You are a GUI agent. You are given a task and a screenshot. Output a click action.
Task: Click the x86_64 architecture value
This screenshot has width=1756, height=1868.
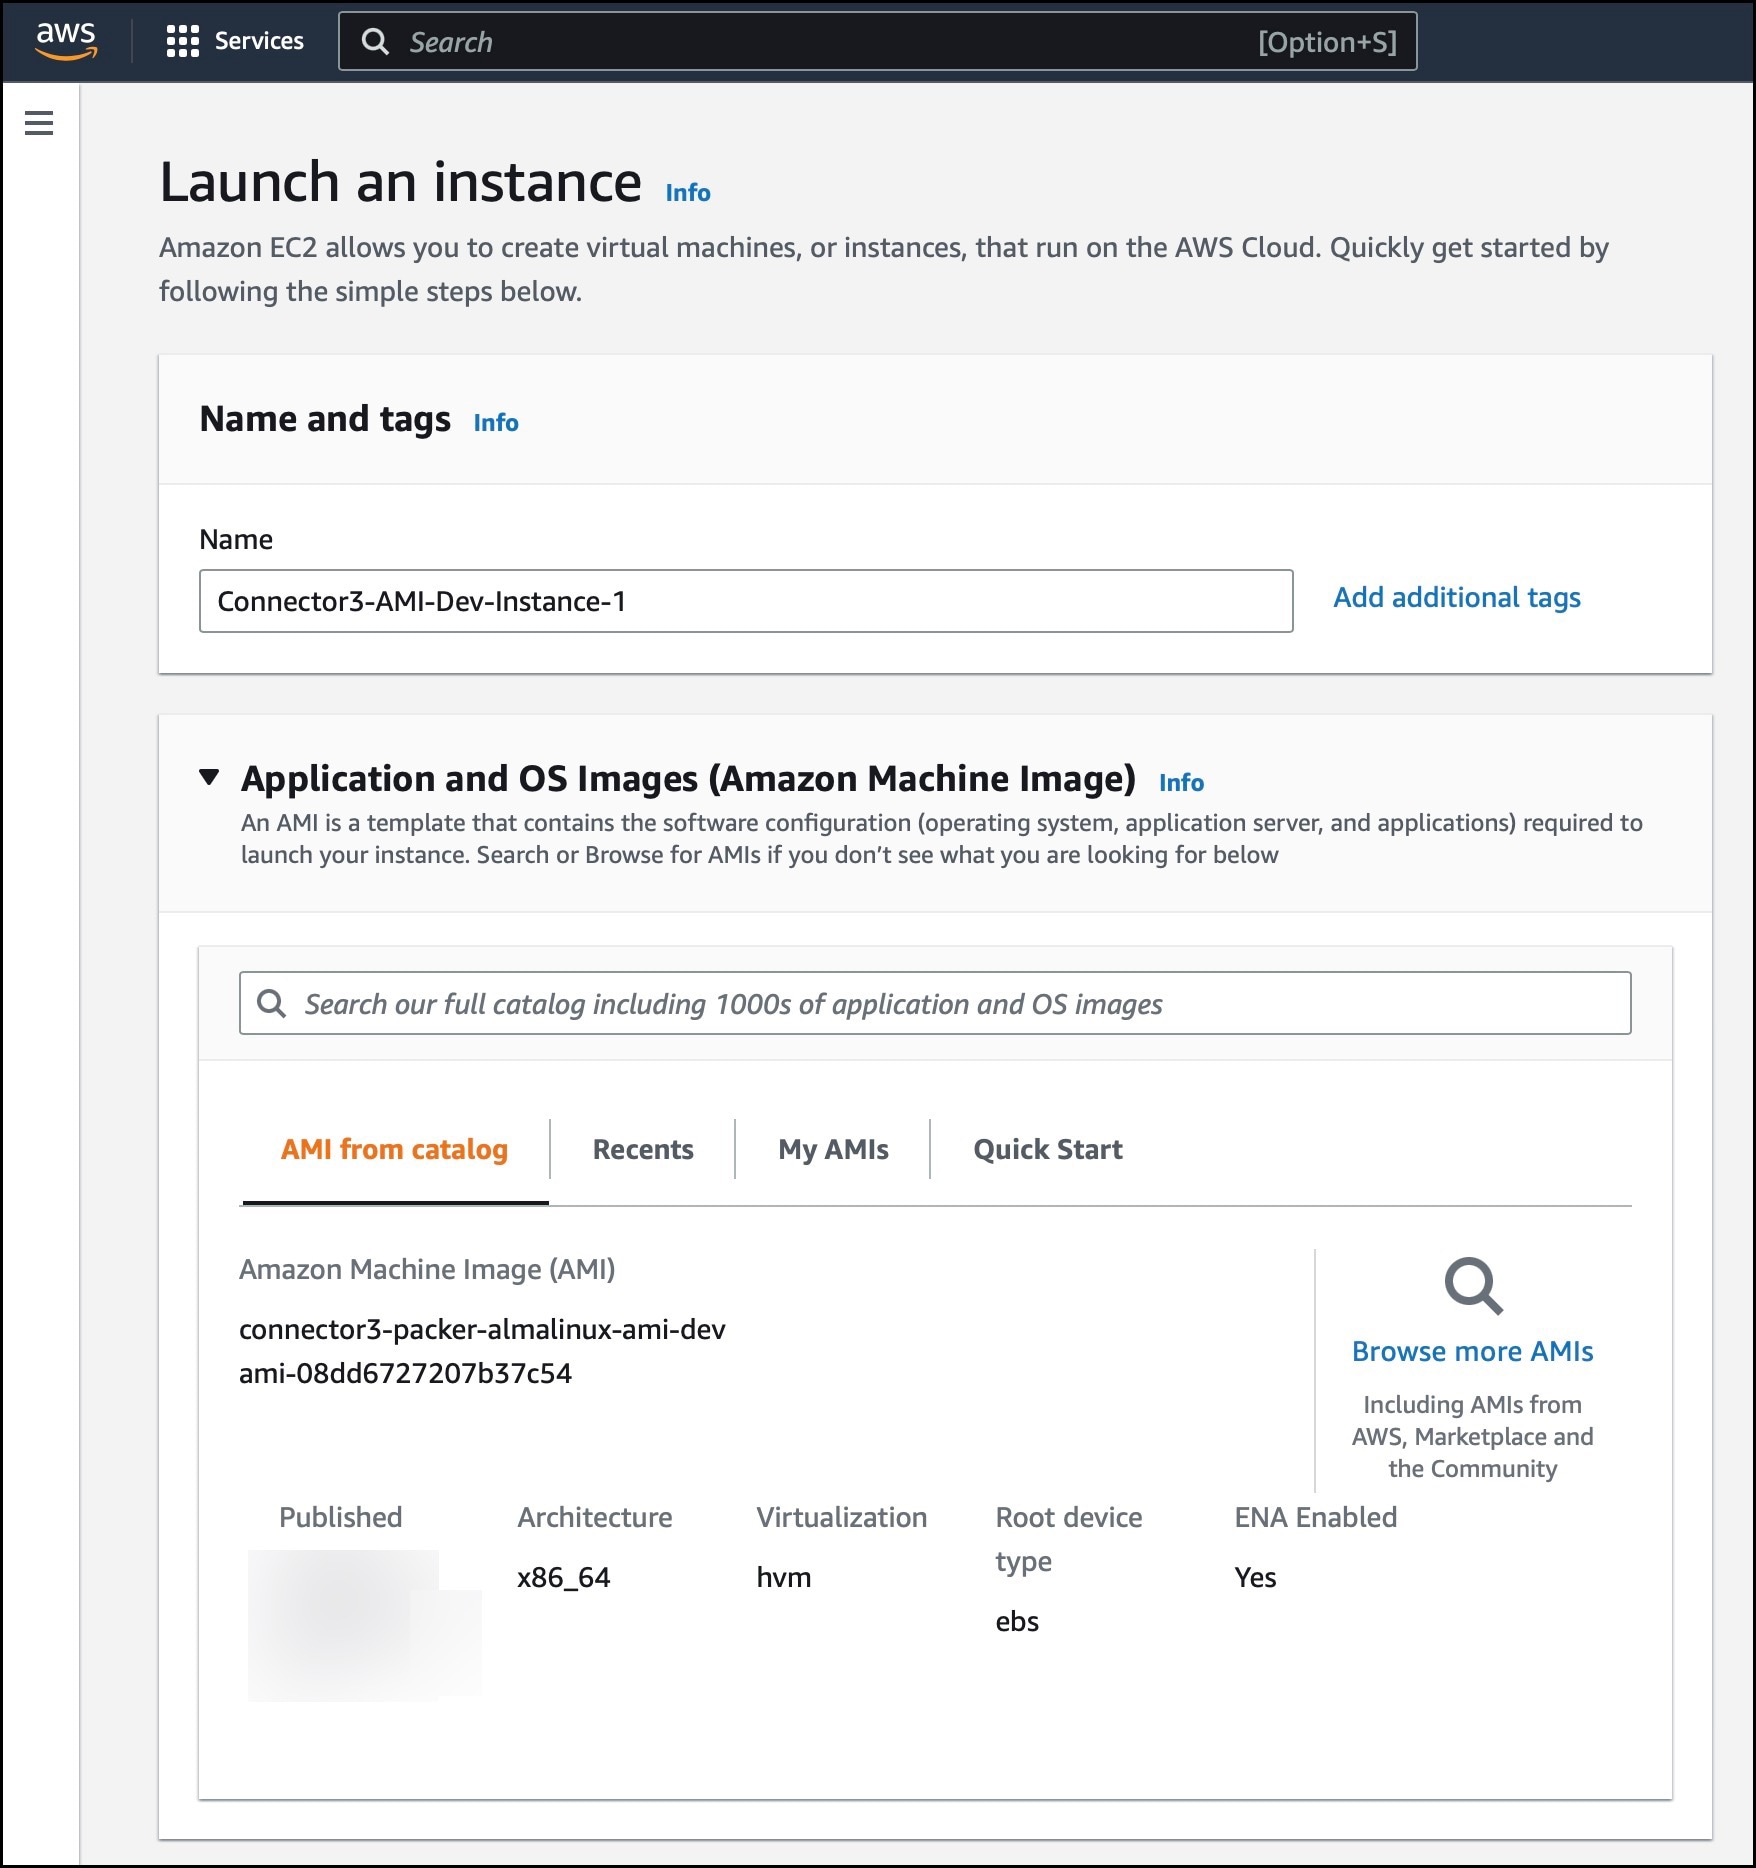point(563,1577)
